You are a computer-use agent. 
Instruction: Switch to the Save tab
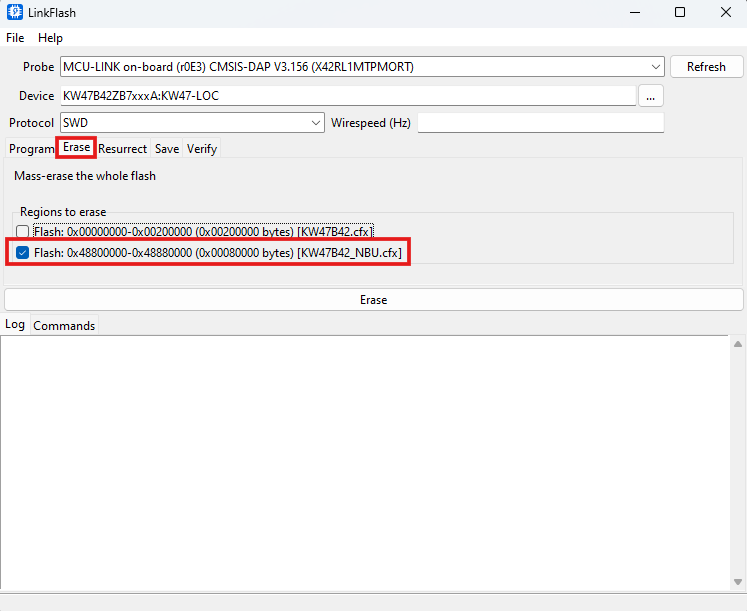167,149
